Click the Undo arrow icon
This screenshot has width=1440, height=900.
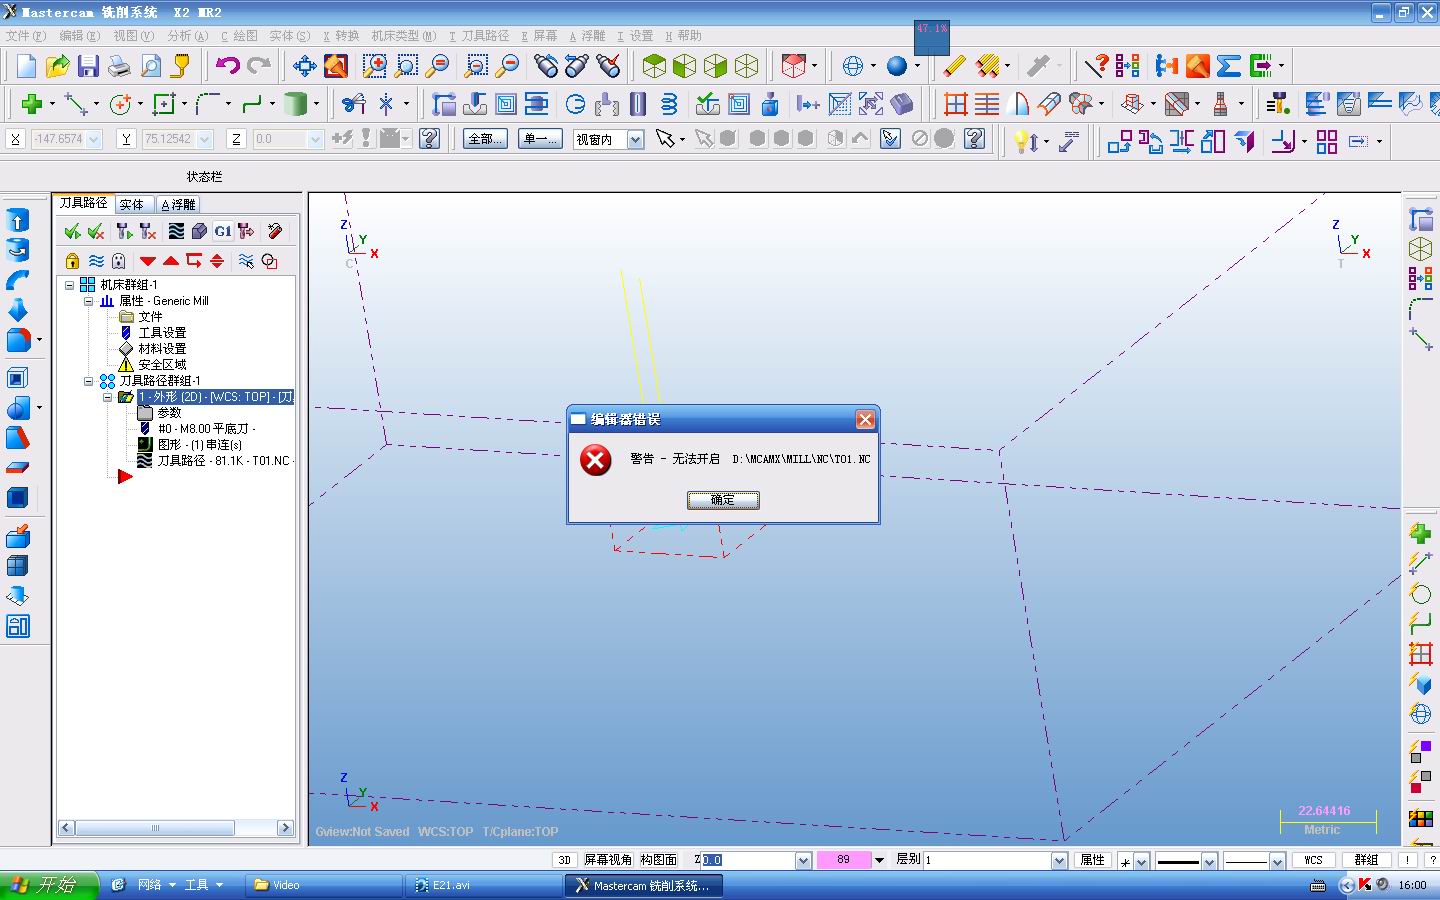228,66
